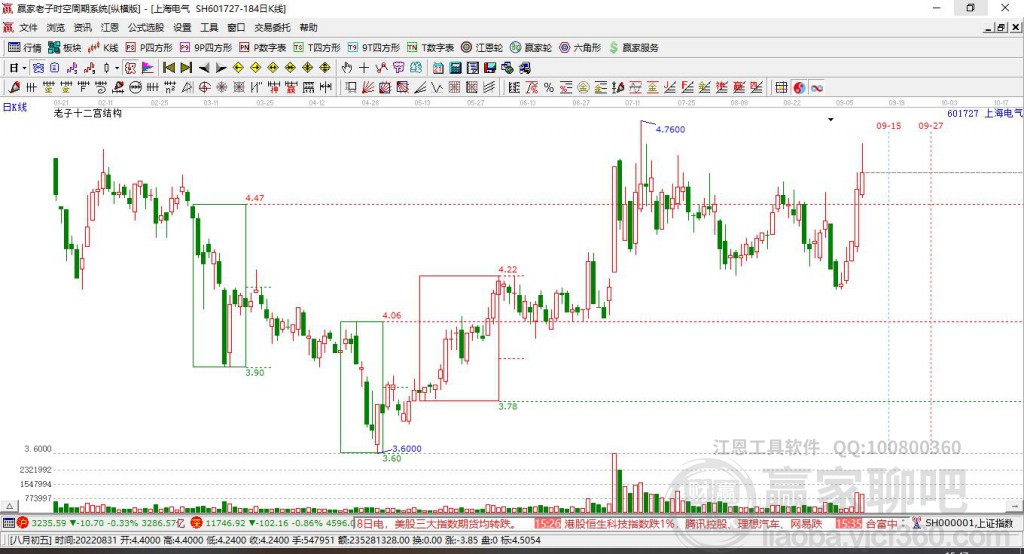This screenshot has height=554, width=1024.
Task: Click the 09-27 date marker
Action: coord(931,125)
